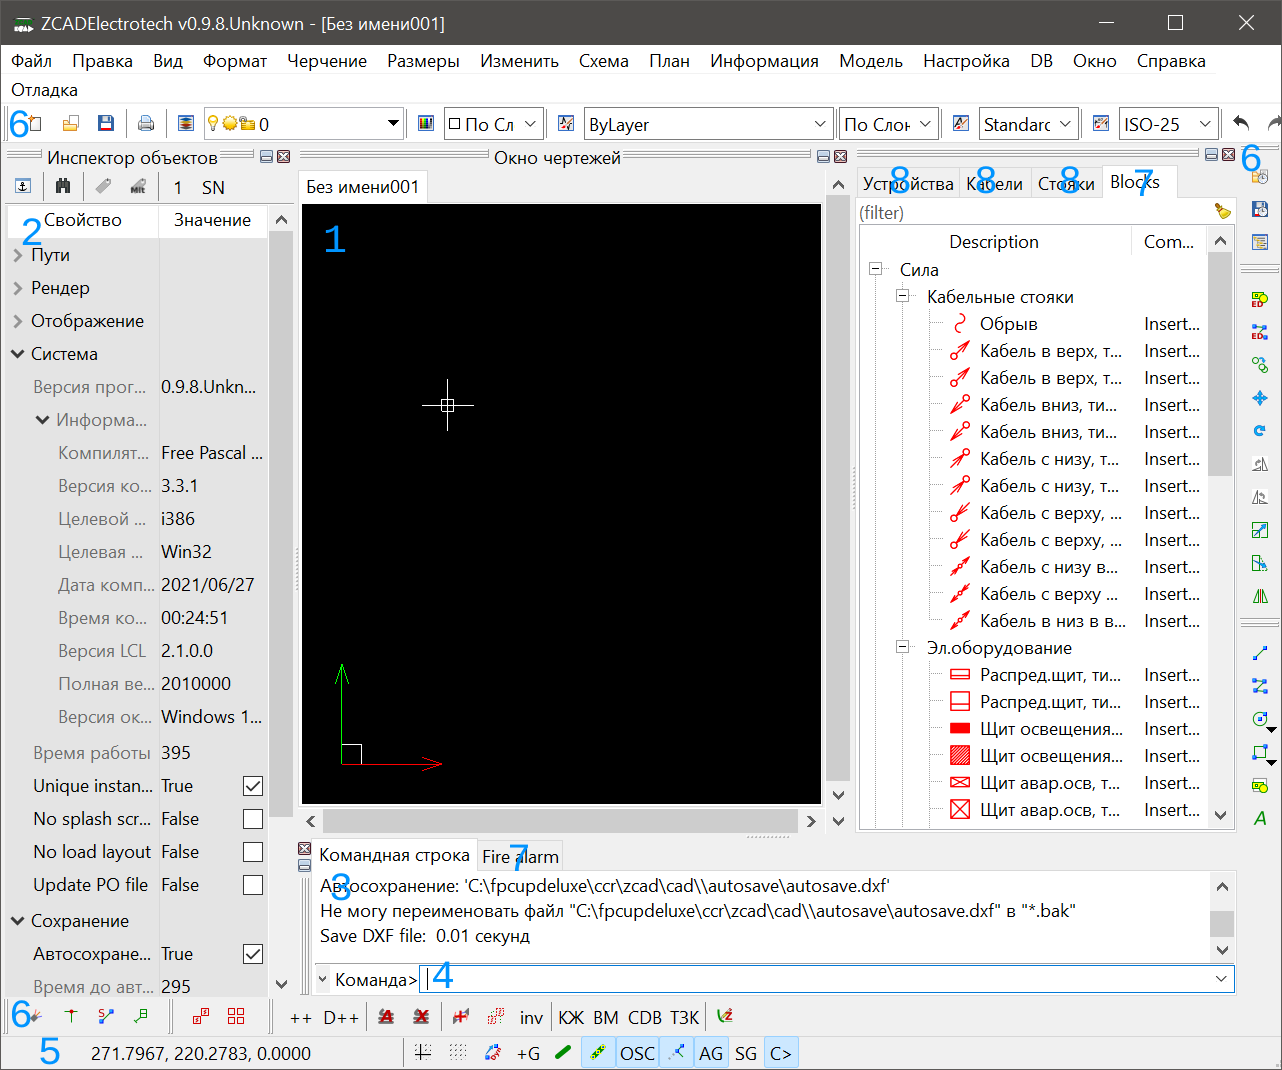
Task: Click the drawing area horizontal scrollbar
Action: [x=560, y=821]
